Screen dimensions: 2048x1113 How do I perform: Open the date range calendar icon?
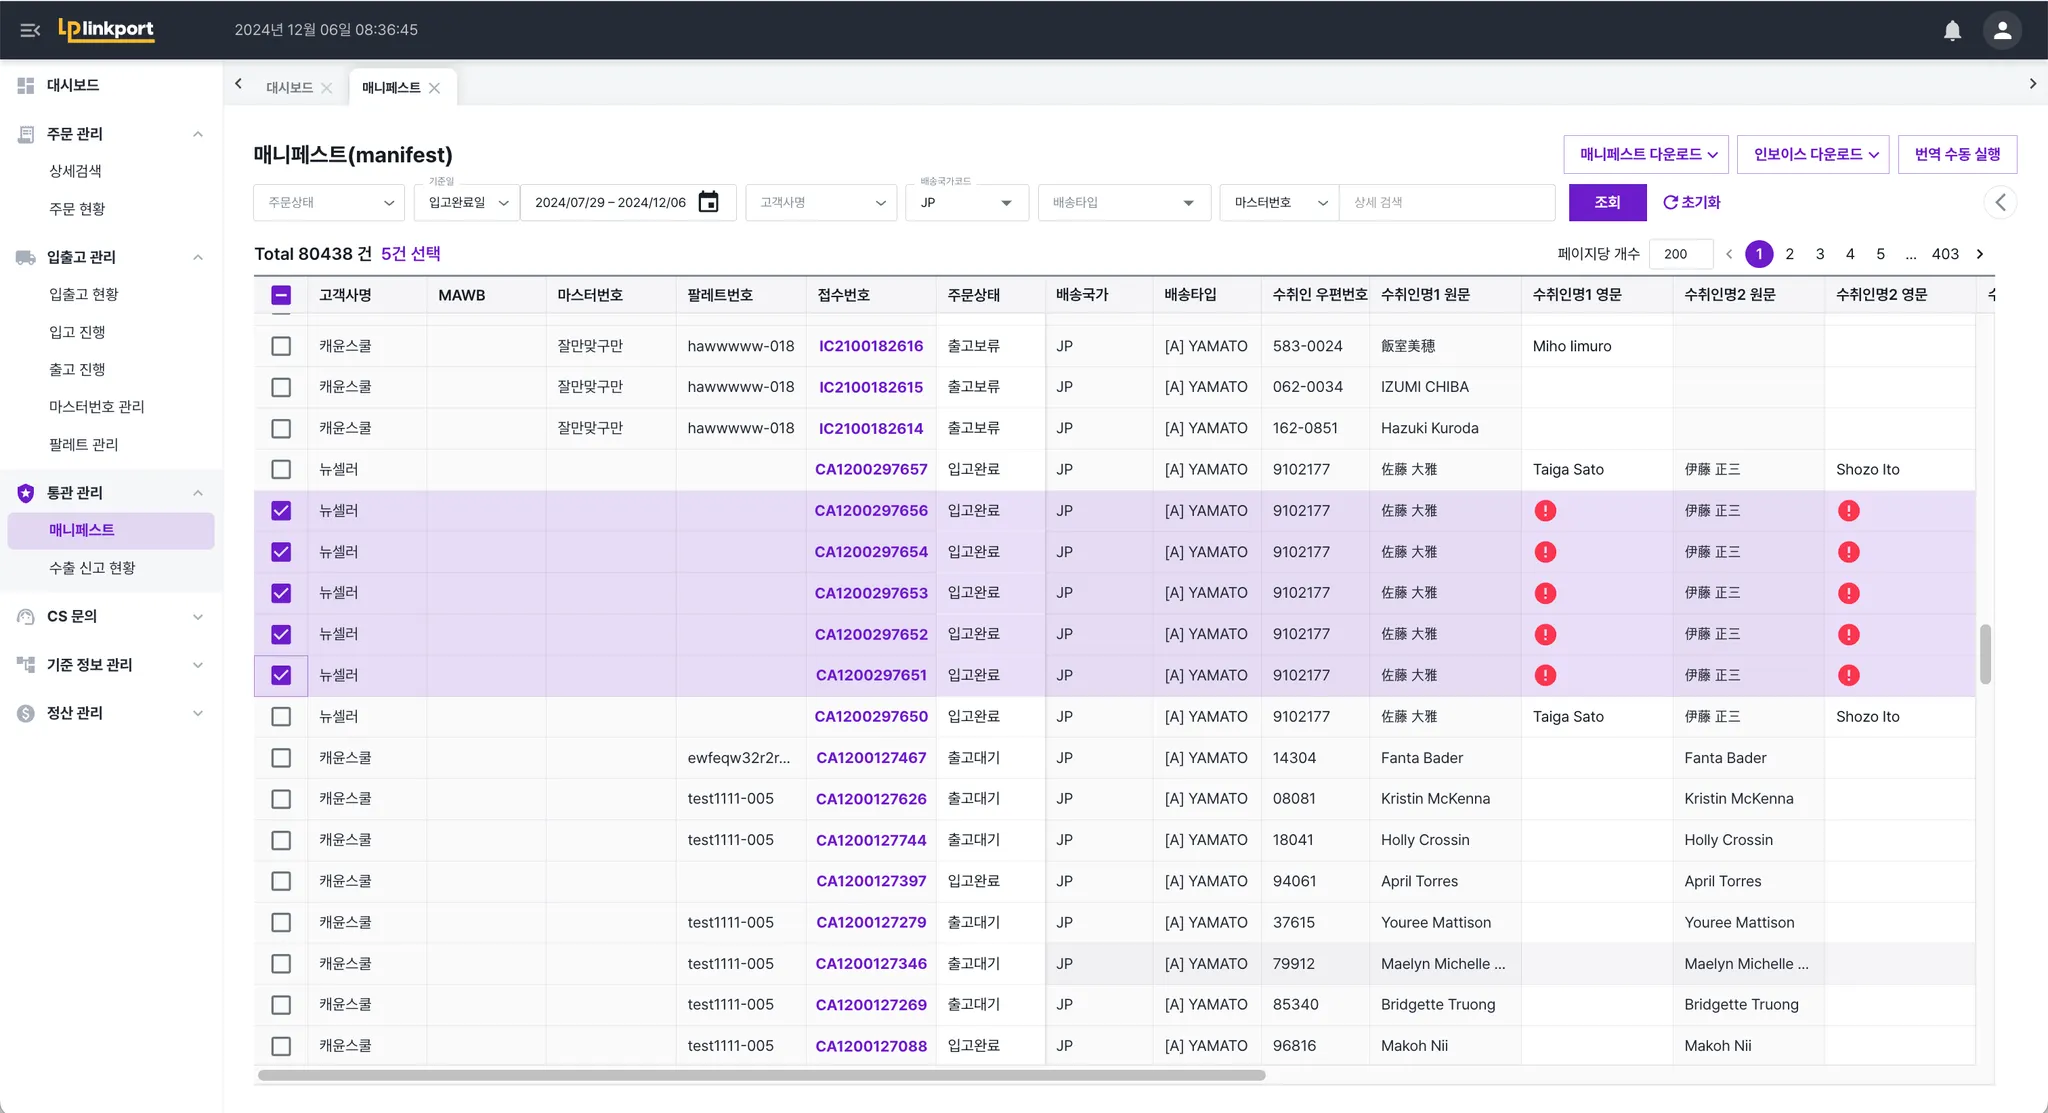[x=708, y=202]
